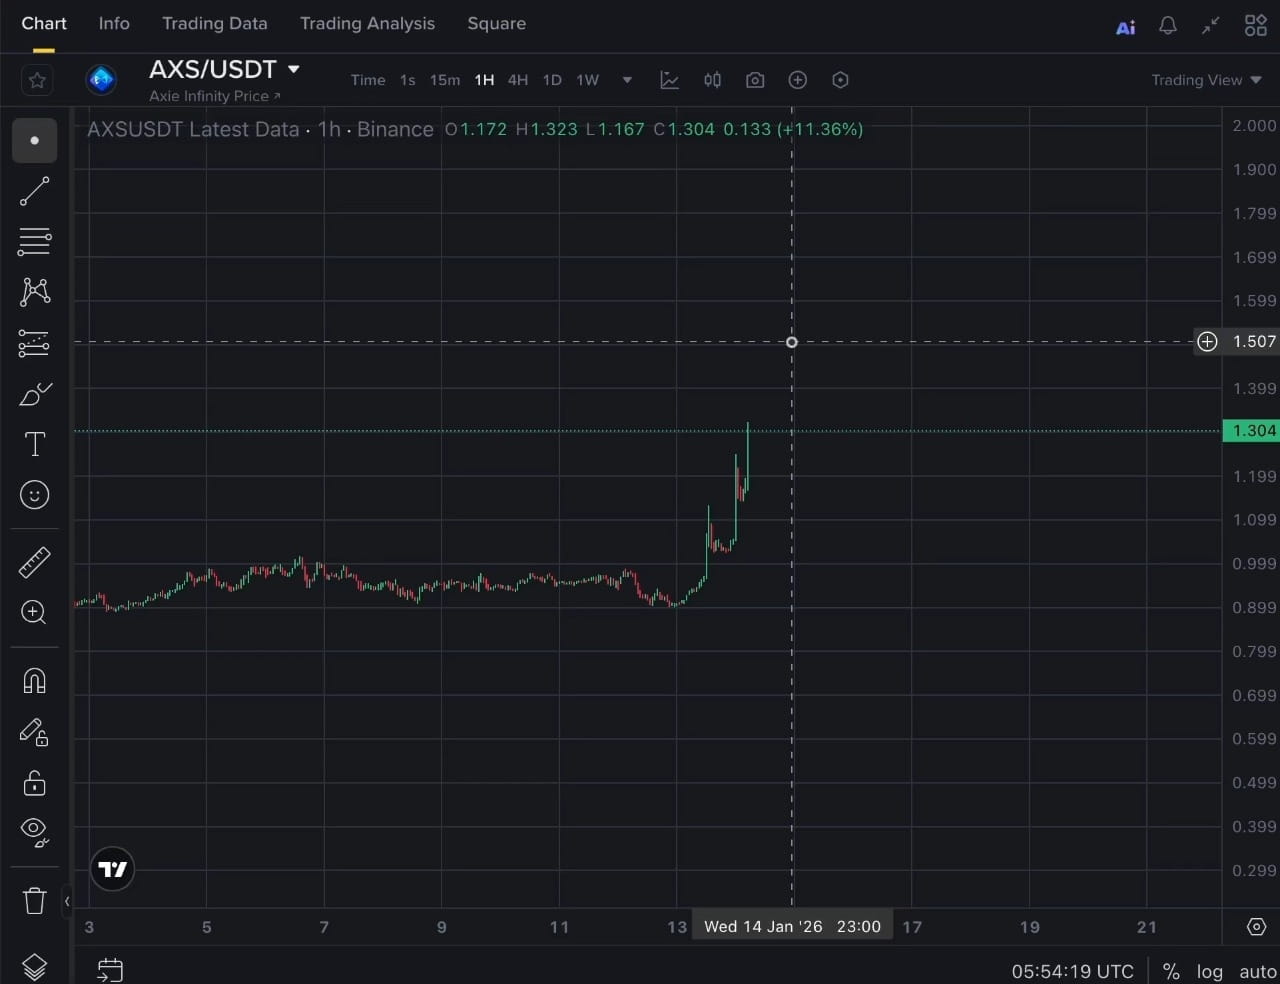
Task: Select the text annotation tool
Action: coord(35,444)
